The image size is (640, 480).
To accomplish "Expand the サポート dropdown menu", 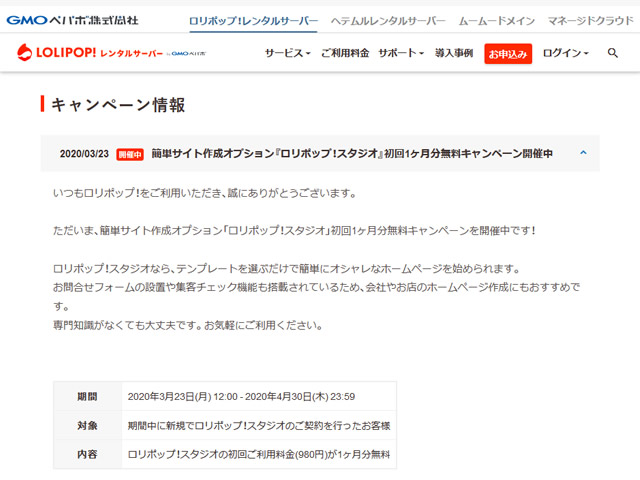I will 401,53.
